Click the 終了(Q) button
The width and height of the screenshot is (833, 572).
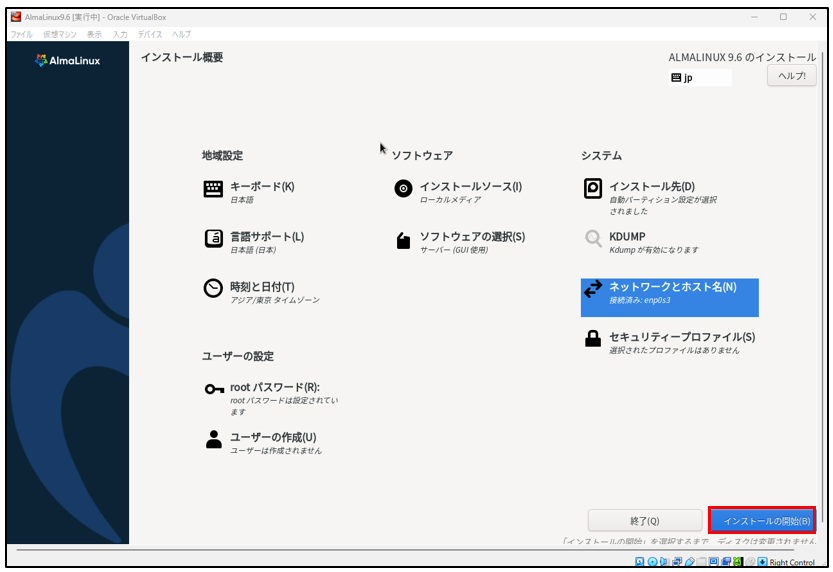(645, 521)
